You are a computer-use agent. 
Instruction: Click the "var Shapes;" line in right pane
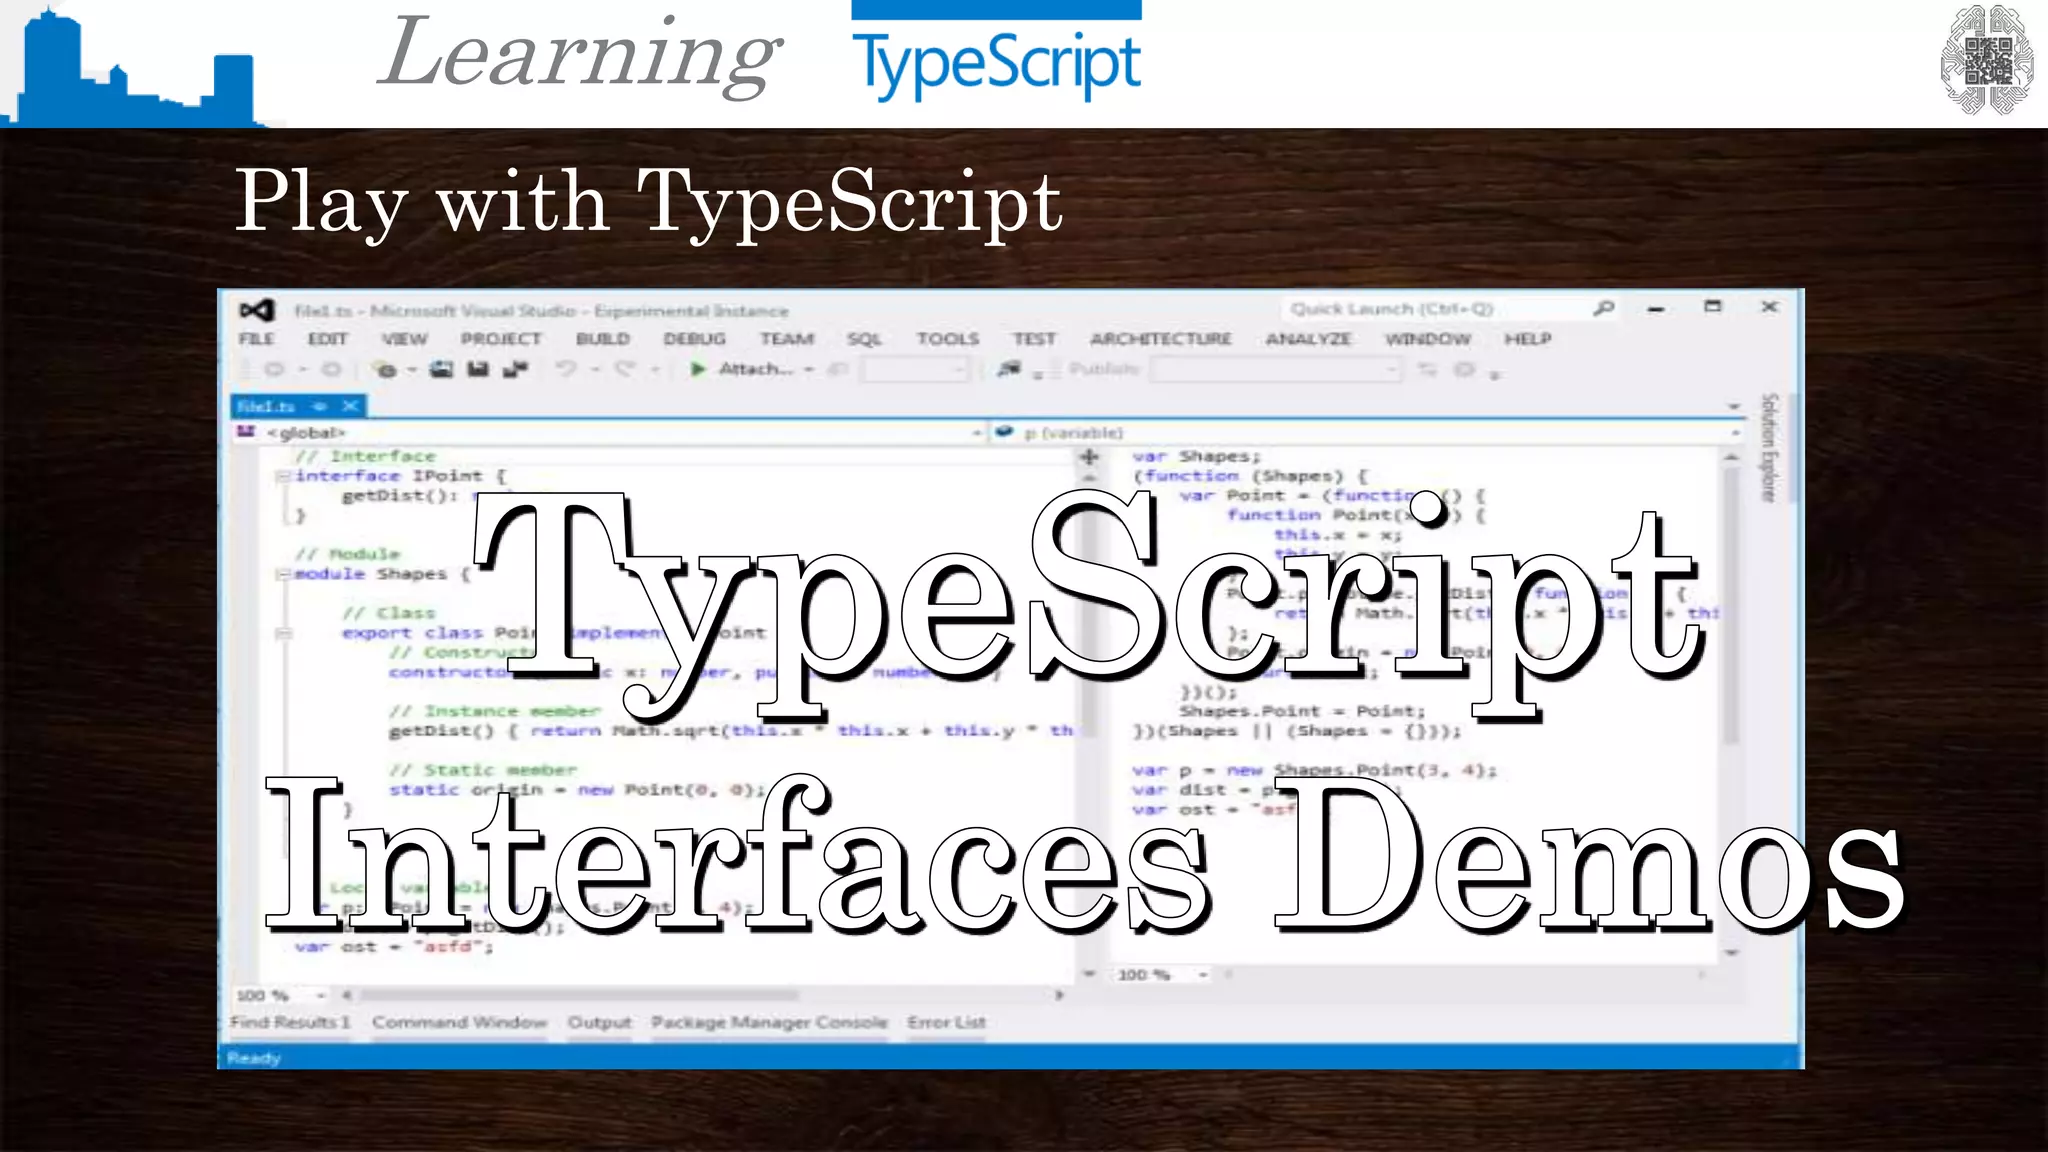coord(1197,456)
